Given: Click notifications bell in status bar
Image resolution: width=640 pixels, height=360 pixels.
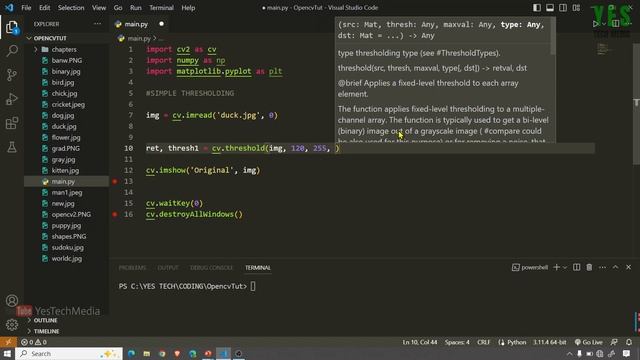Looking at the screenshot, I should (x=629, y=342).
